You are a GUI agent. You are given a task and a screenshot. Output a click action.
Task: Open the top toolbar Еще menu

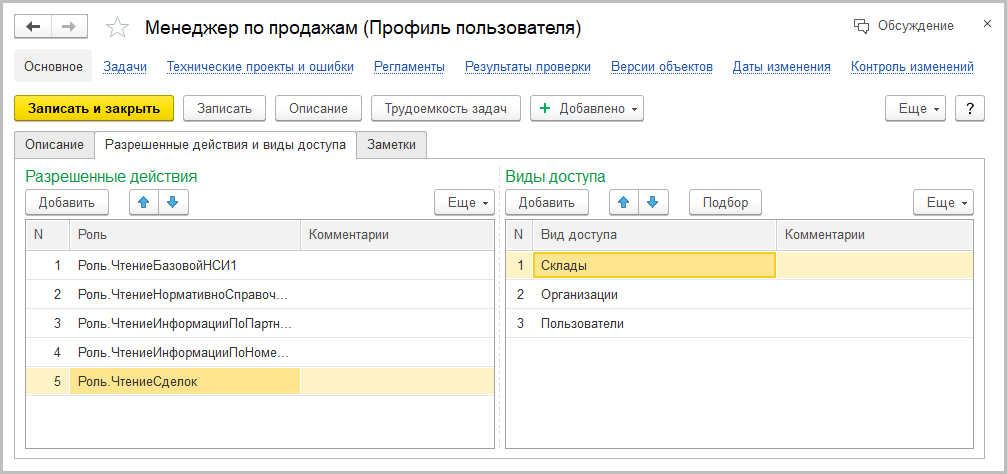[915, 109]
